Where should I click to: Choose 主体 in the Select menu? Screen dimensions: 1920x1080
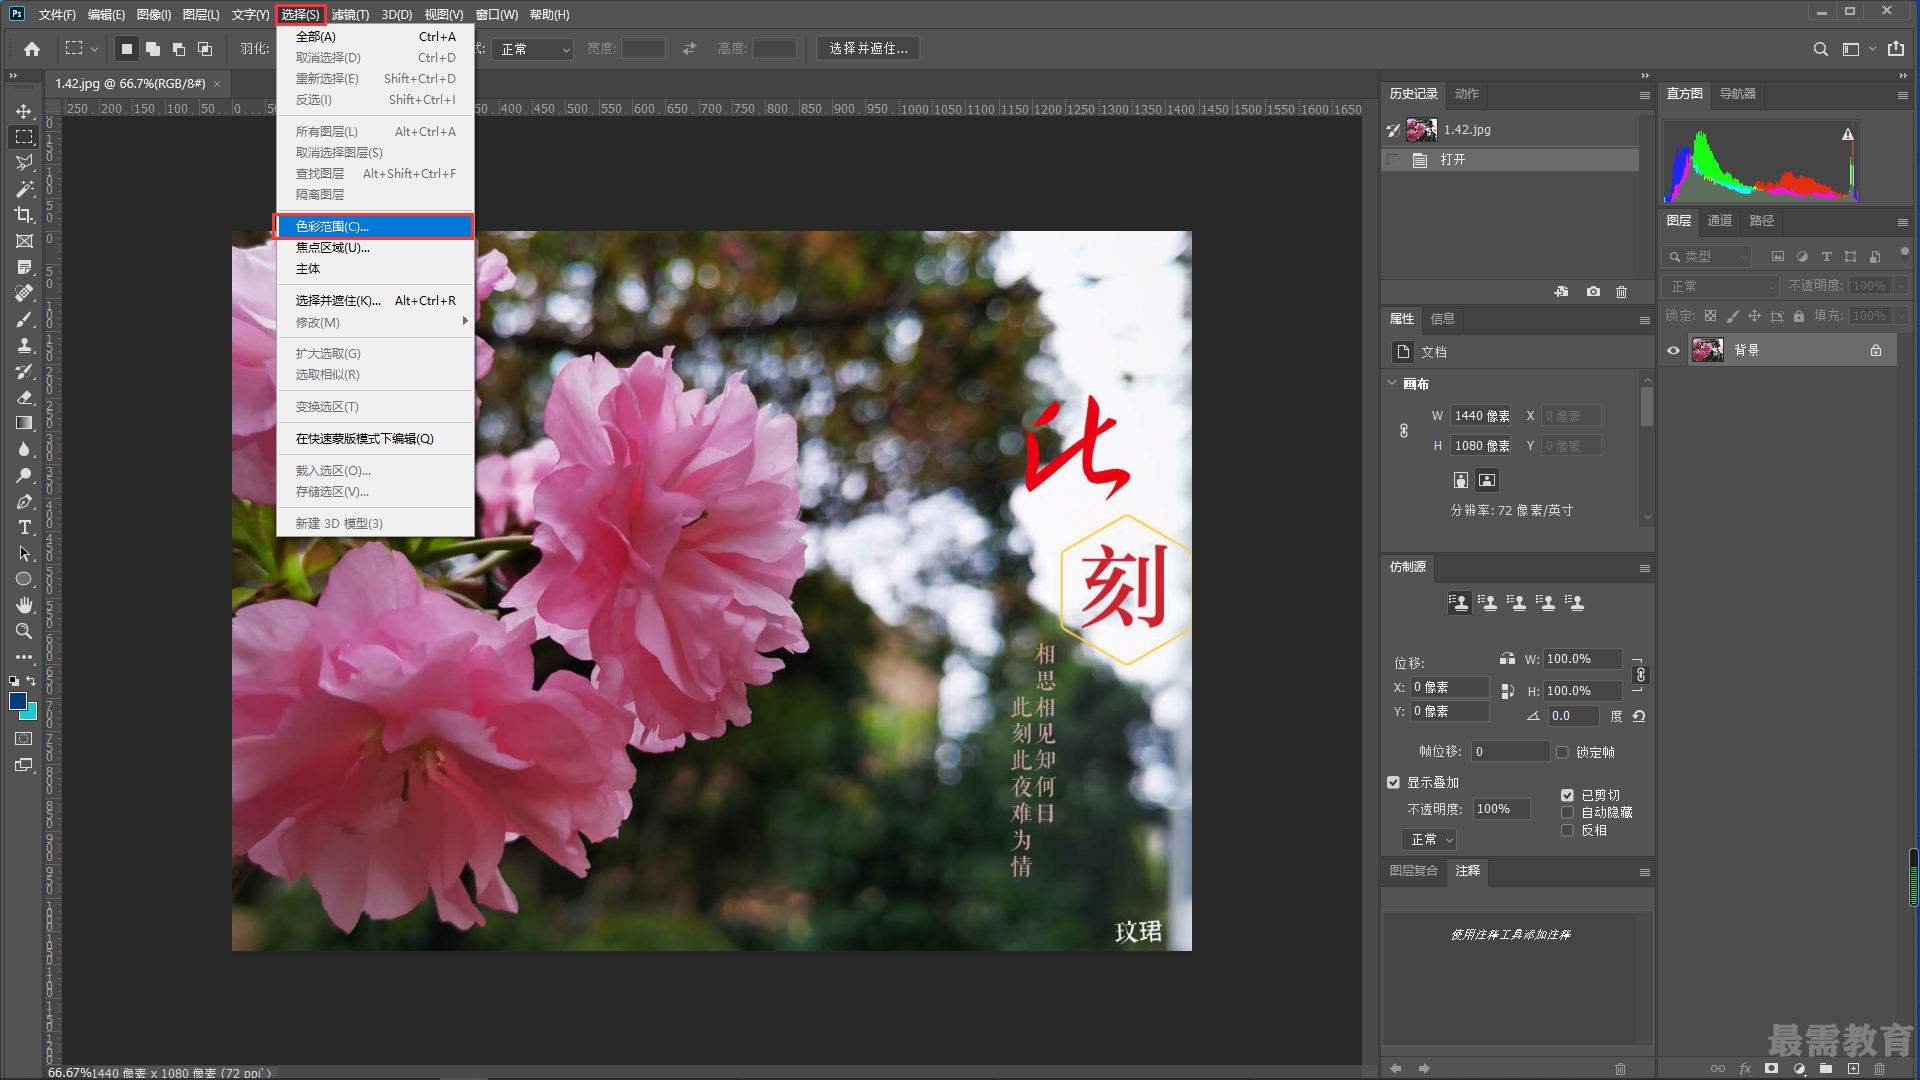tap(375, 269)
